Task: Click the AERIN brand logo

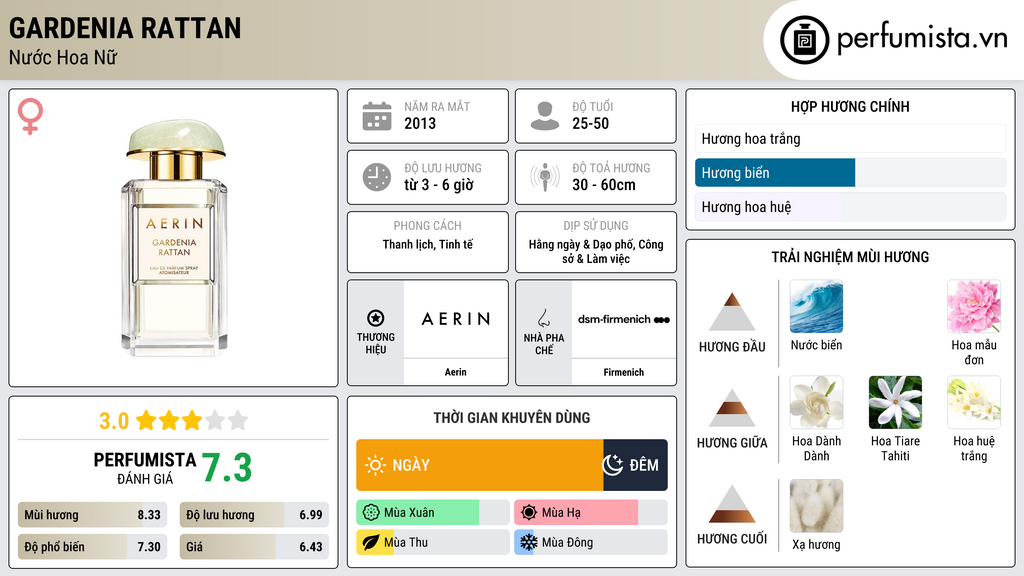Action: coord(456,319)
